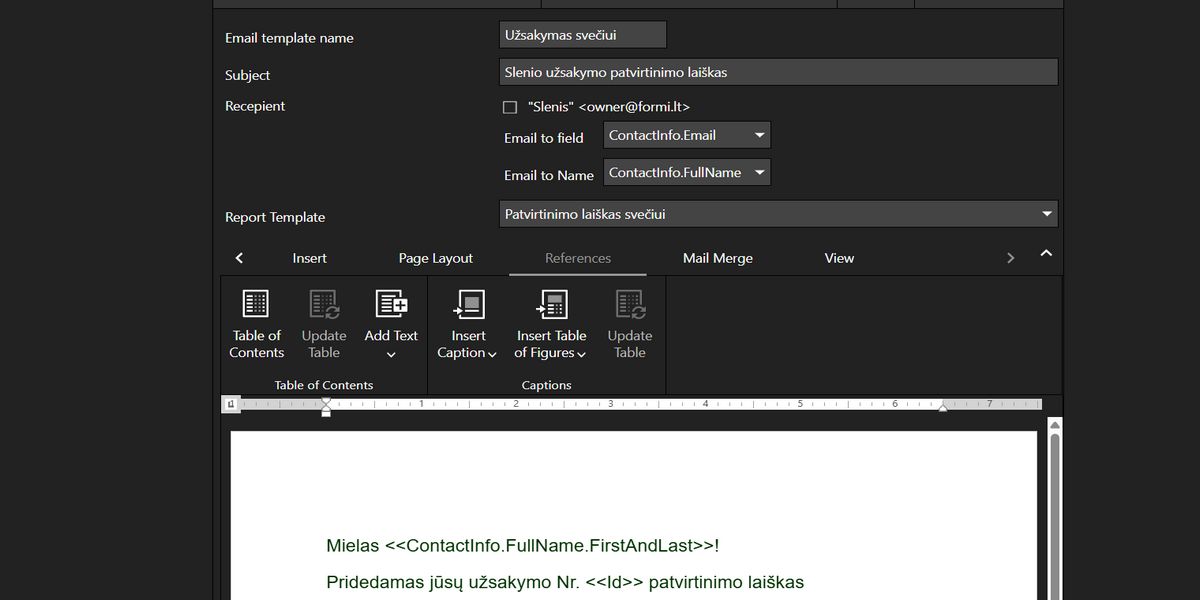Click the Email template name field
The height and width of the screenshot is (600, 1200).
tap(582, 35)
